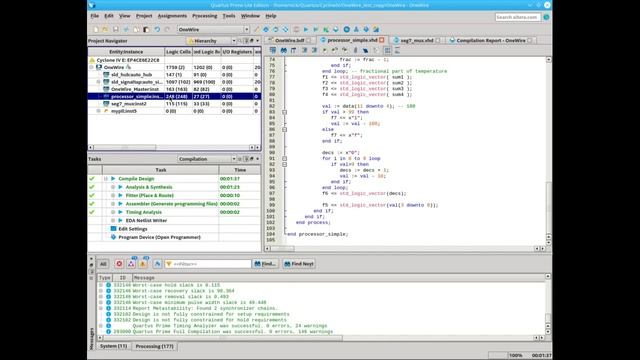Switch to the OneWire.bdf tab
This screenshot has width=640, height=360.
(289, 40)
